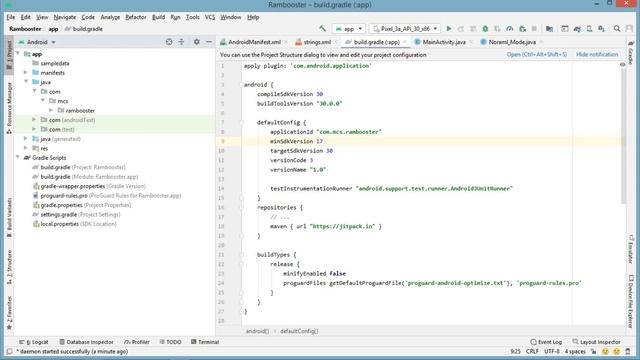Click the Sync Project with Gradle icon

[577, 29]
